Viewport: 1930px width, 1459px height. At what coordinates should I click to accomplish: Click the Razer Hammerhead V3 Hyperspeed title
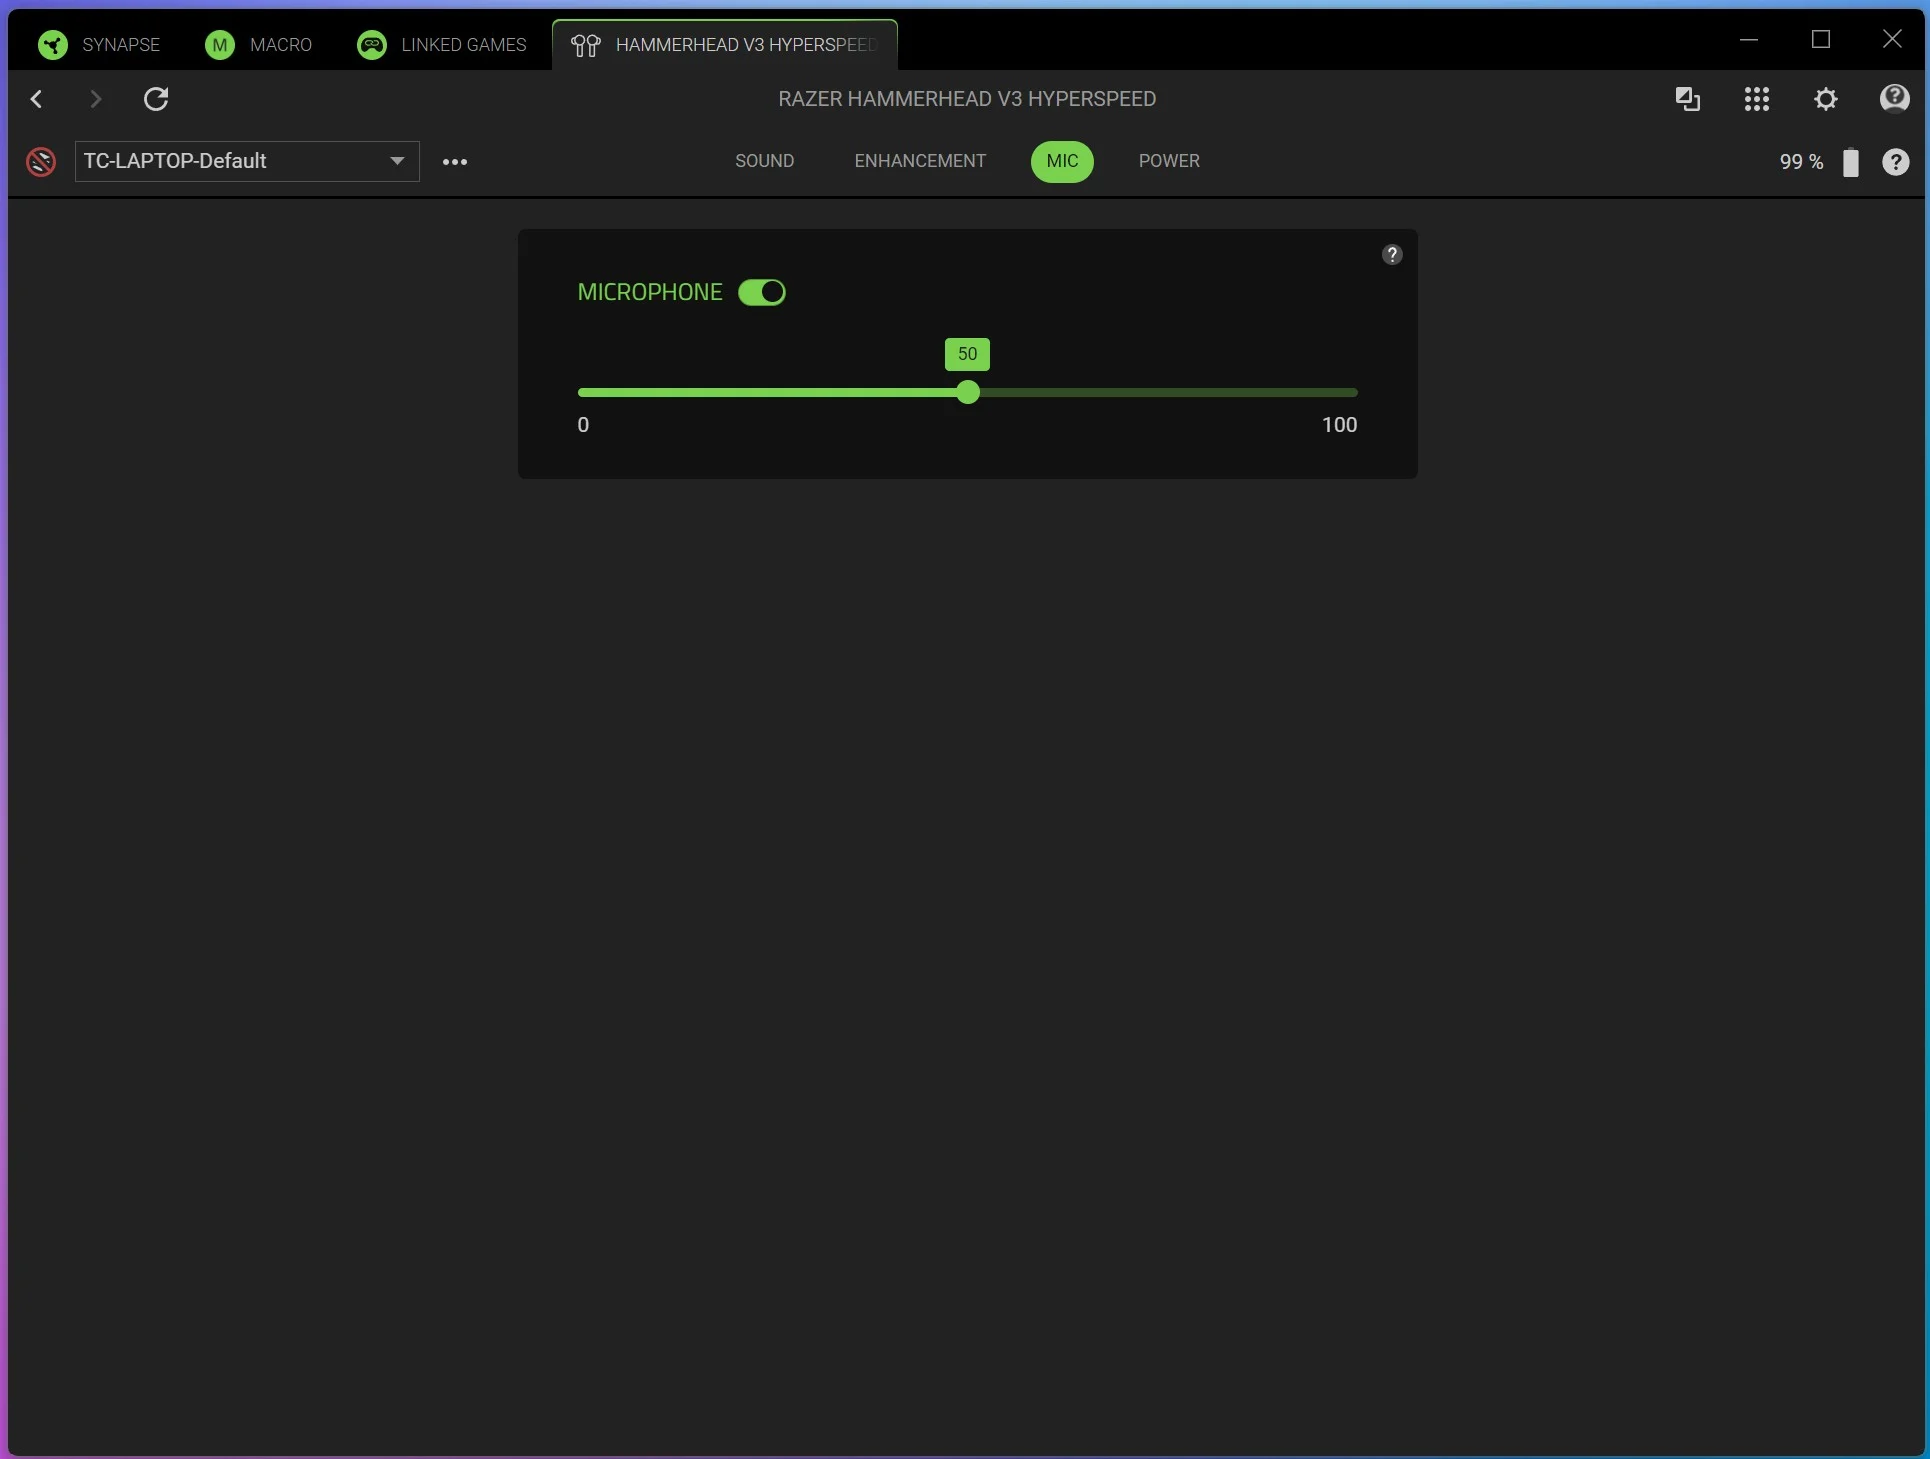pos(967,99)
